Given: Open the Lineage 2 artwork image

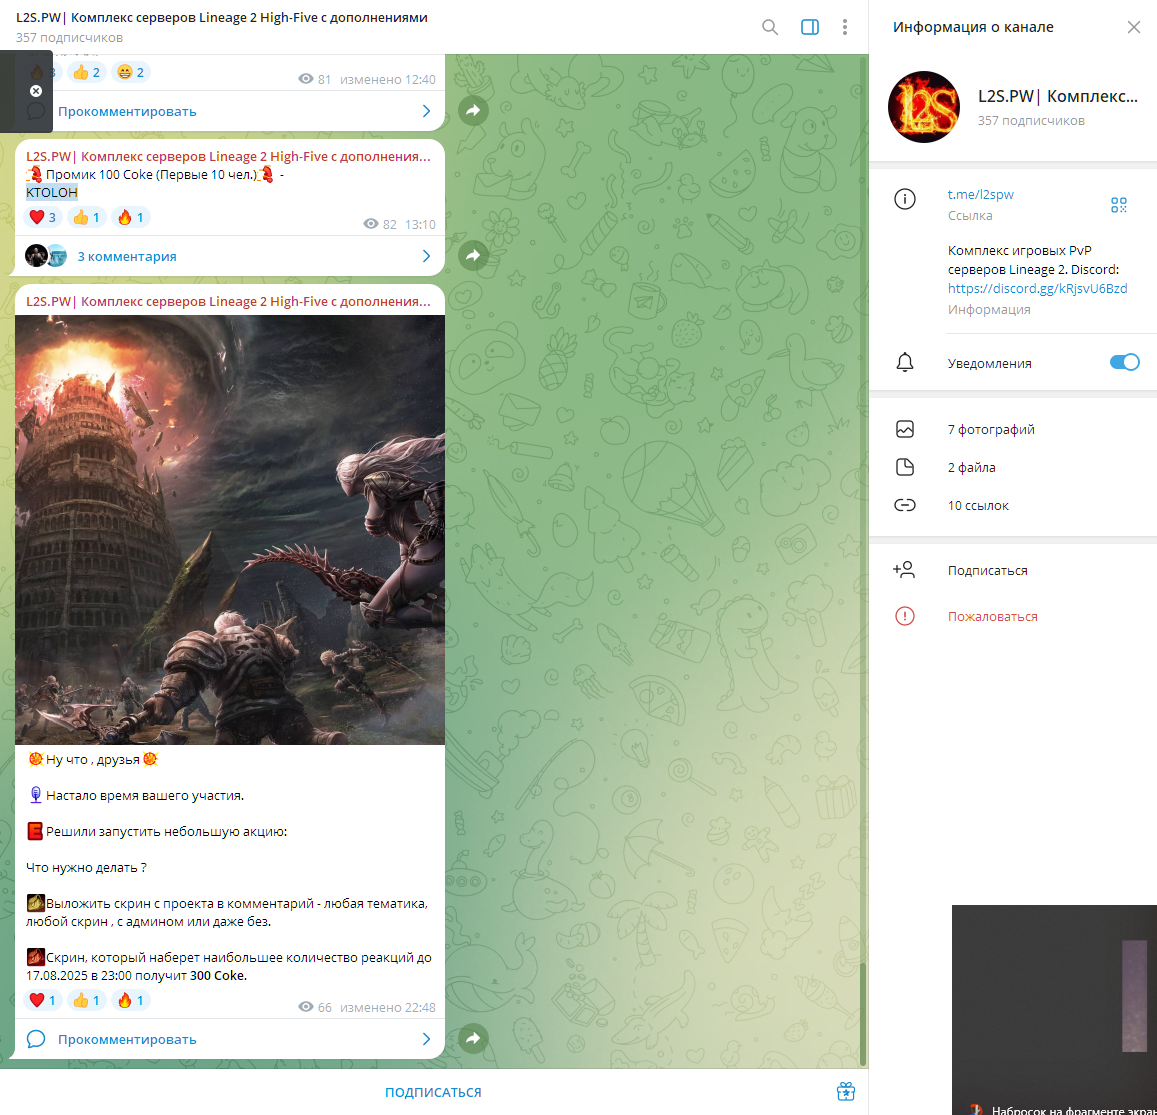Looking at the screenshot, I should tap(229, 530).
